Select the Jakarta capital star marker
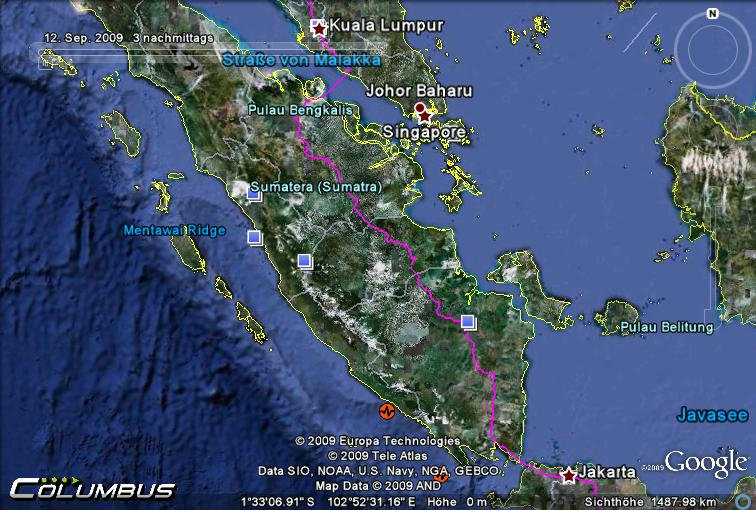This screenshot has height=510, width=756. click(x=569, y=475)
